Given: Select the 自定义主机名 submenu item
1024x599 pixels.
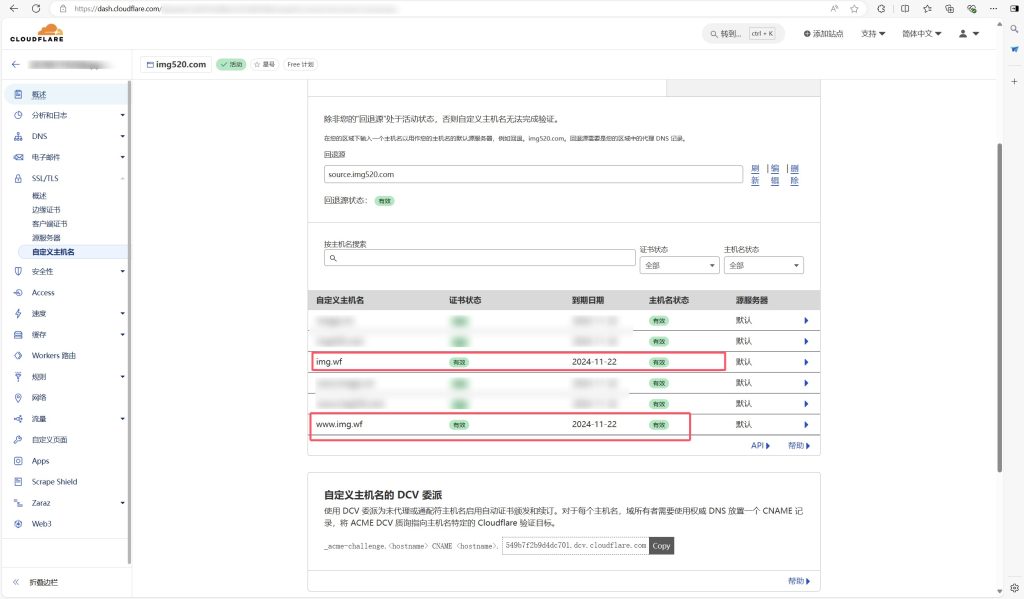Looking at the screenshot, I should [53, 252].
